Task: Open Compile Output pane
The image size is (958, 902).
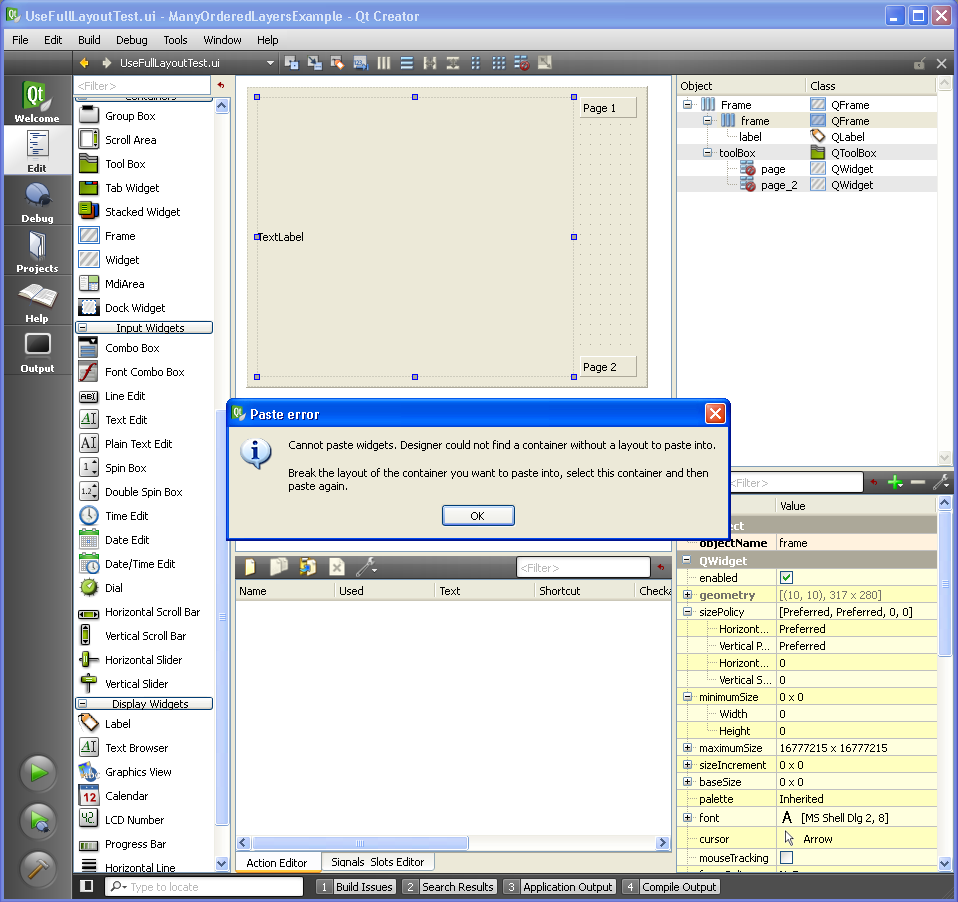Action: coord(671,887)
